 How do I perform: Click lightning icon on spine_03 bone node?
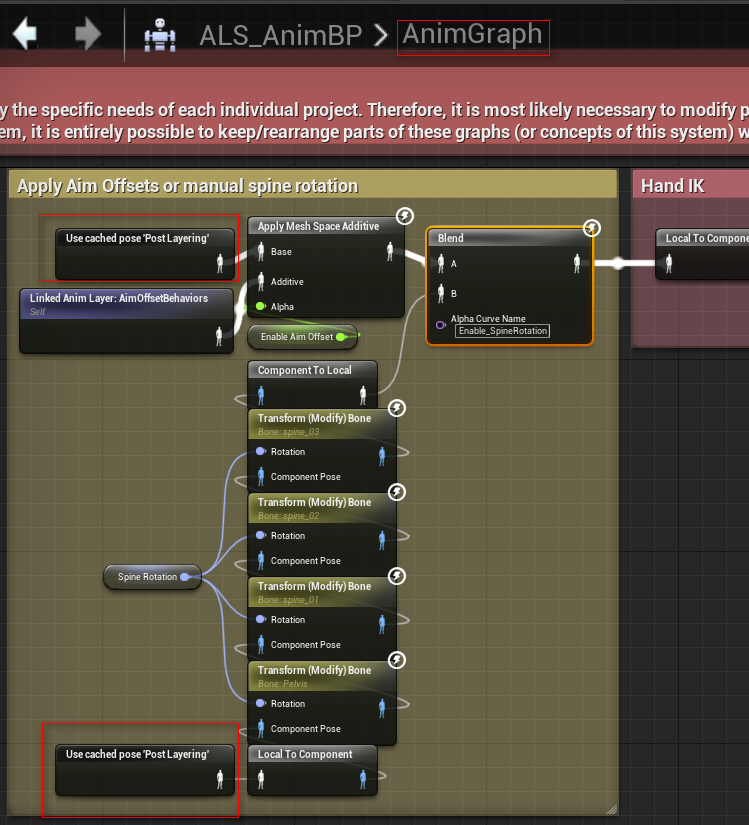click(x=396, y=408)
